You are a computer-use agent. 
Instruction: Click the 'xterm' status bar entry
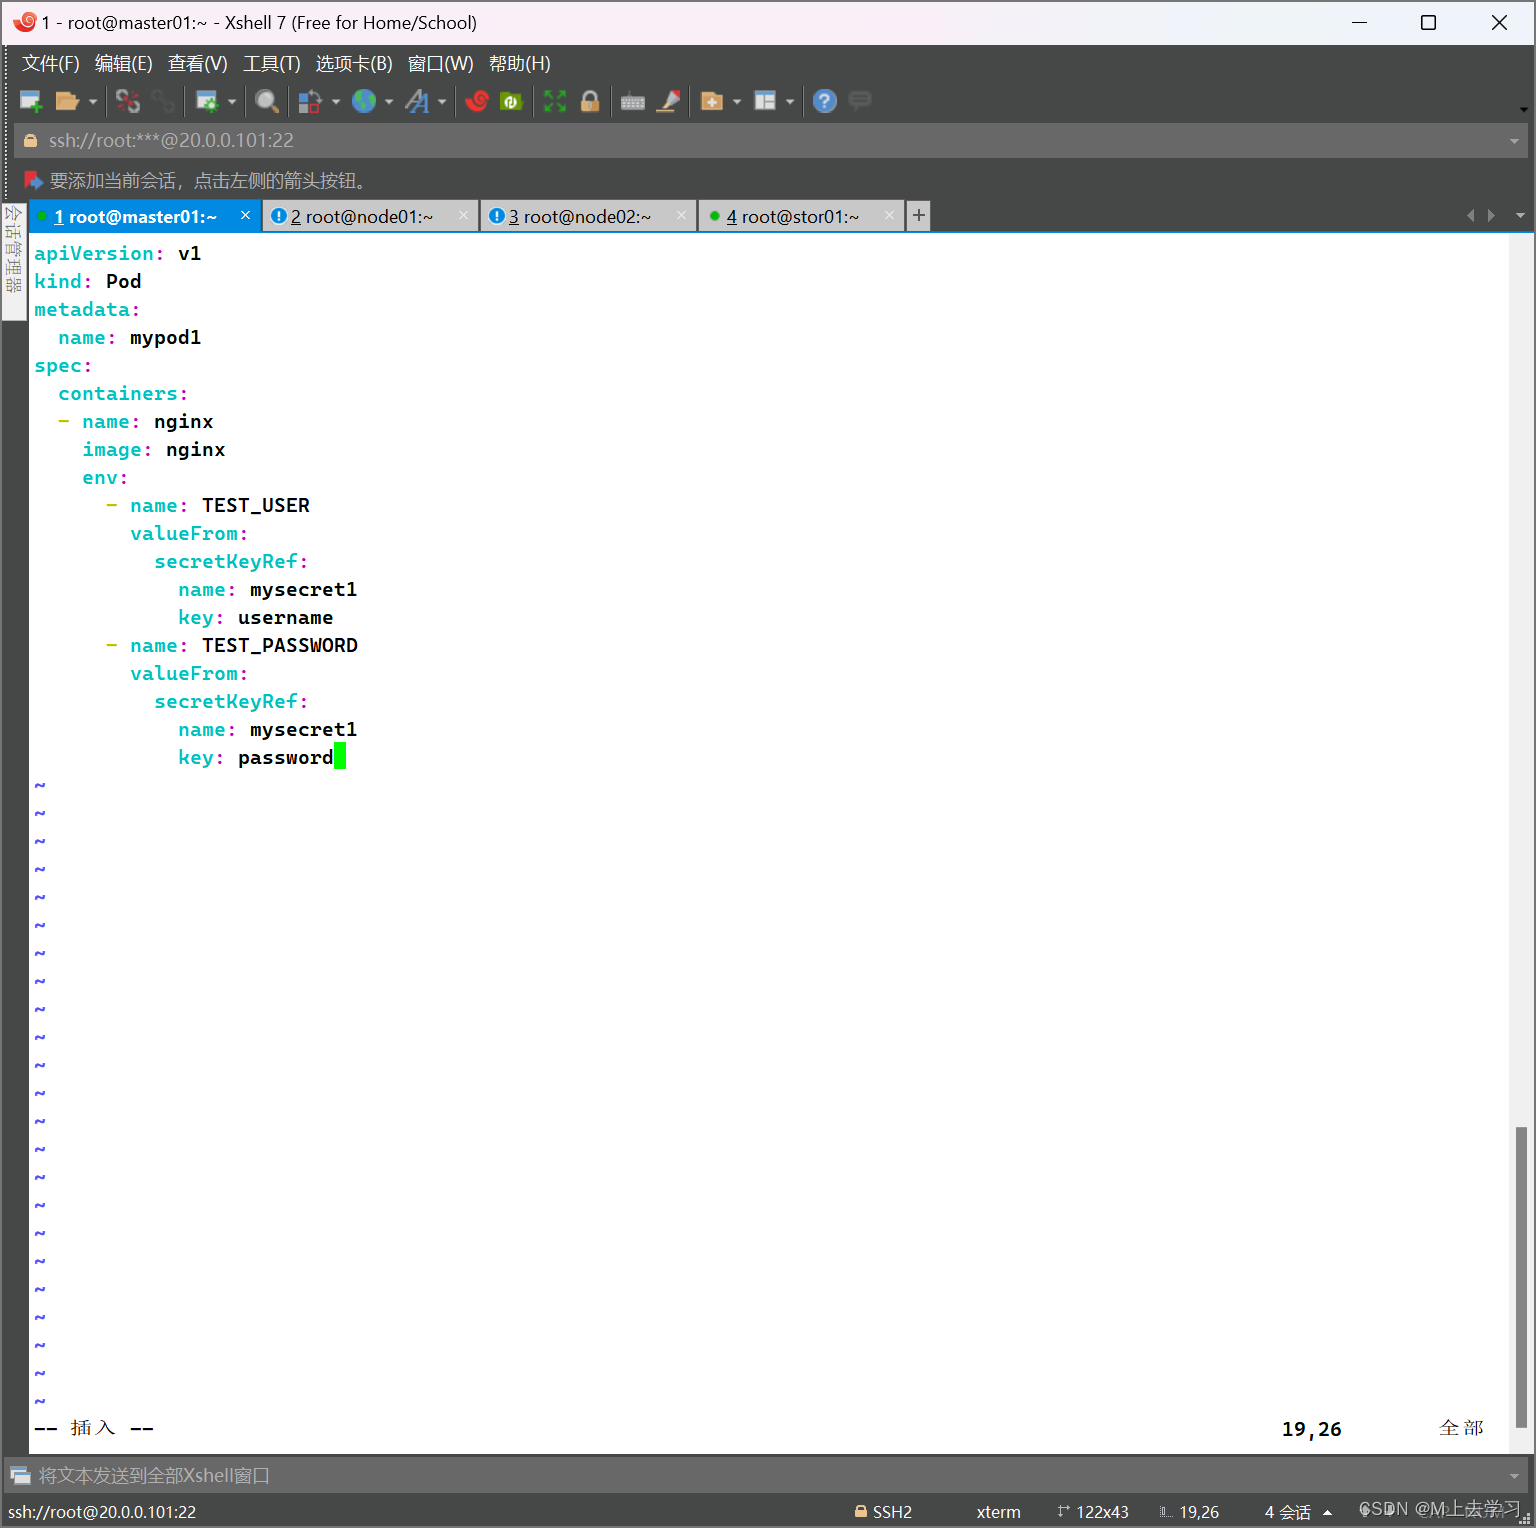(x=998, y=1512)
